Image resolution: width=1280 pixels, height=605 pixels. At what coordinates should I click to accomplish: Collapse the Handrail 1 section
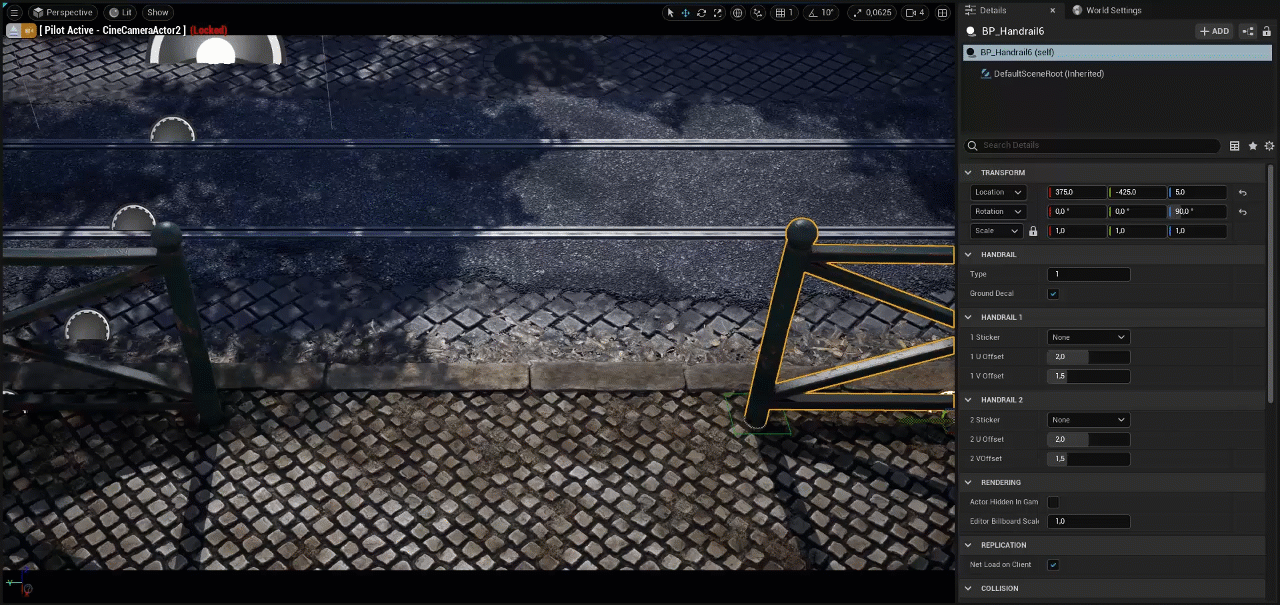pos(968,317)
